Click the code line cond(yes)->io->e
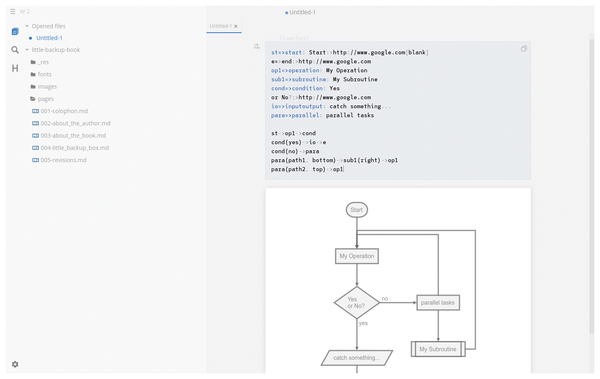 (x=298, y=142)
